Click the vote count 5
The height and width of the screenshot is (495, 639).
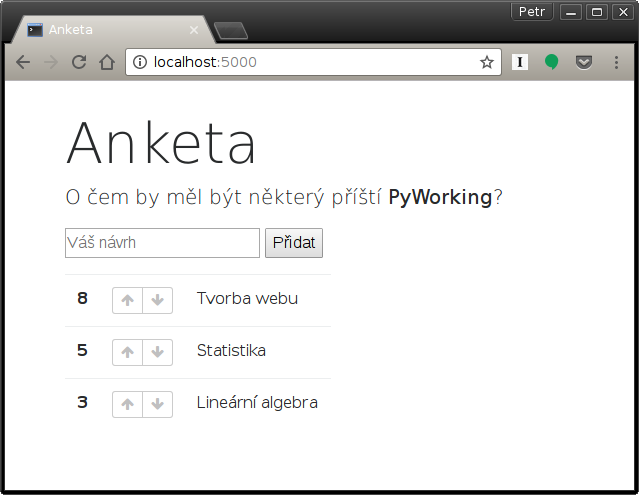coord(82,350)
